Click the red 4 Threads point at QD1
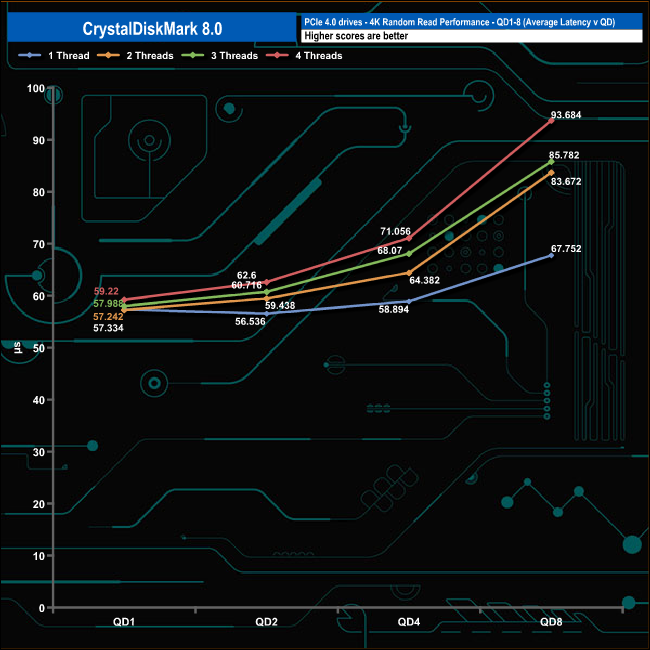 (x=124, y=299)
